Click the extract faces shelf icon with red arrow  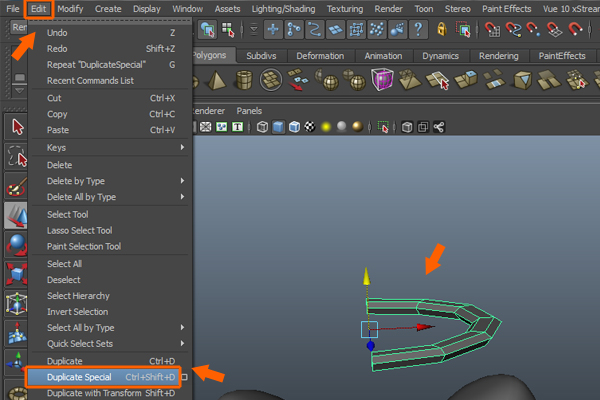tap(298, 80)
